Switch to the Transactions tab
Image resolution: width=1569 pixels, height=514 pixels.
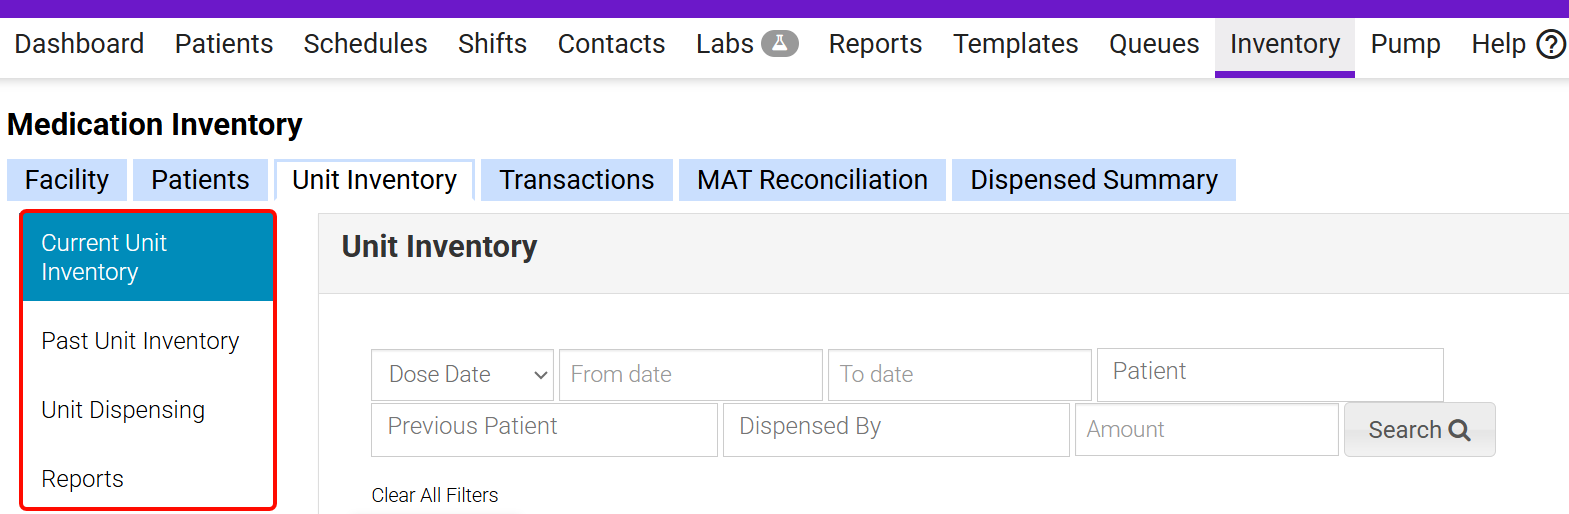(576, 180)
